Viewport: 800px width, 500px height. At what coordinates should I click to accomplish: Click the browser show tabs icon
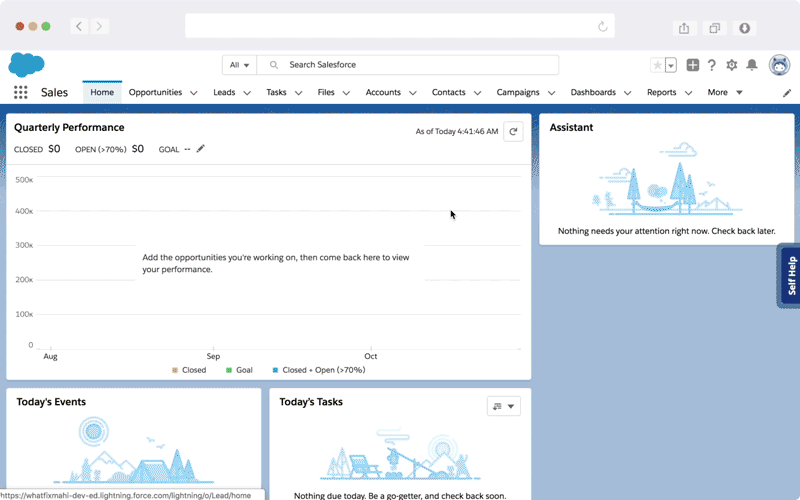(x=714, y=28)
